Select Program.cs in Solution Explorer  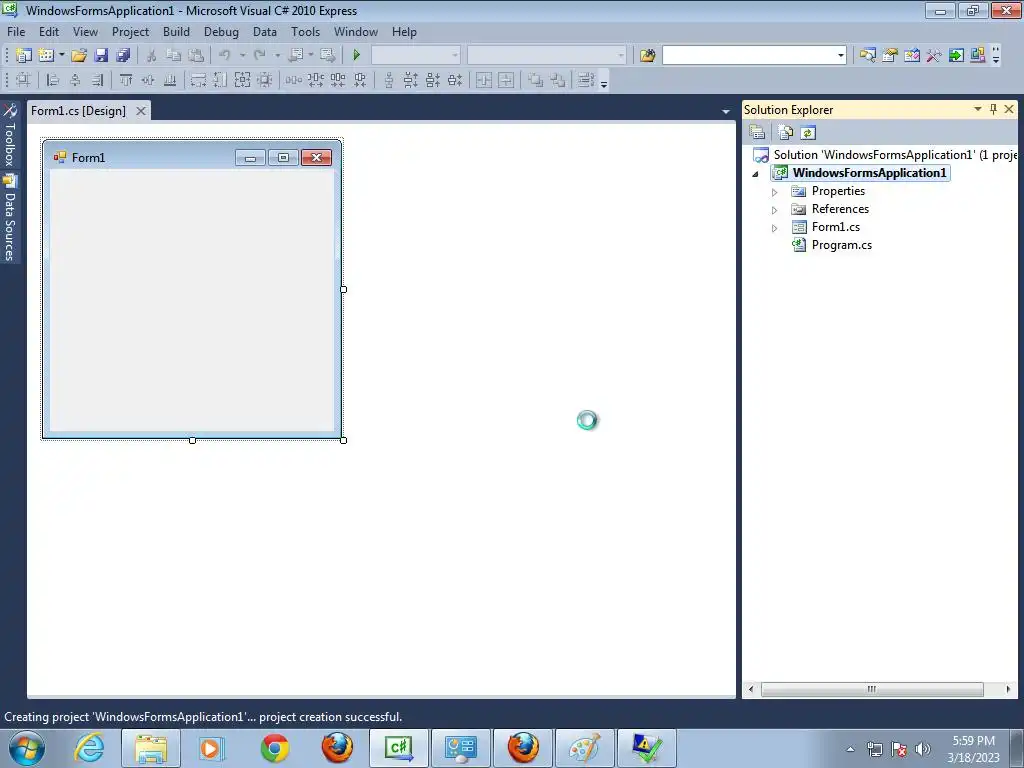coord(841,245)
